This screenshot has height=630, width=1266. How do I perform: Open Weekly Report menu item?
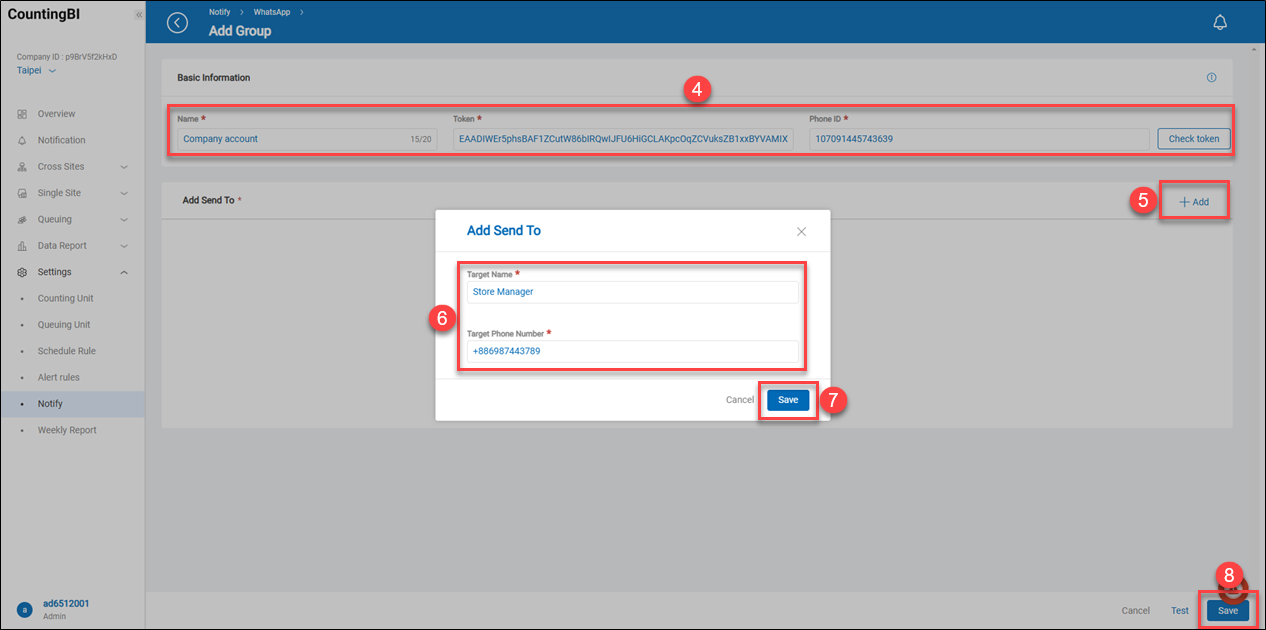coord(67,430)
